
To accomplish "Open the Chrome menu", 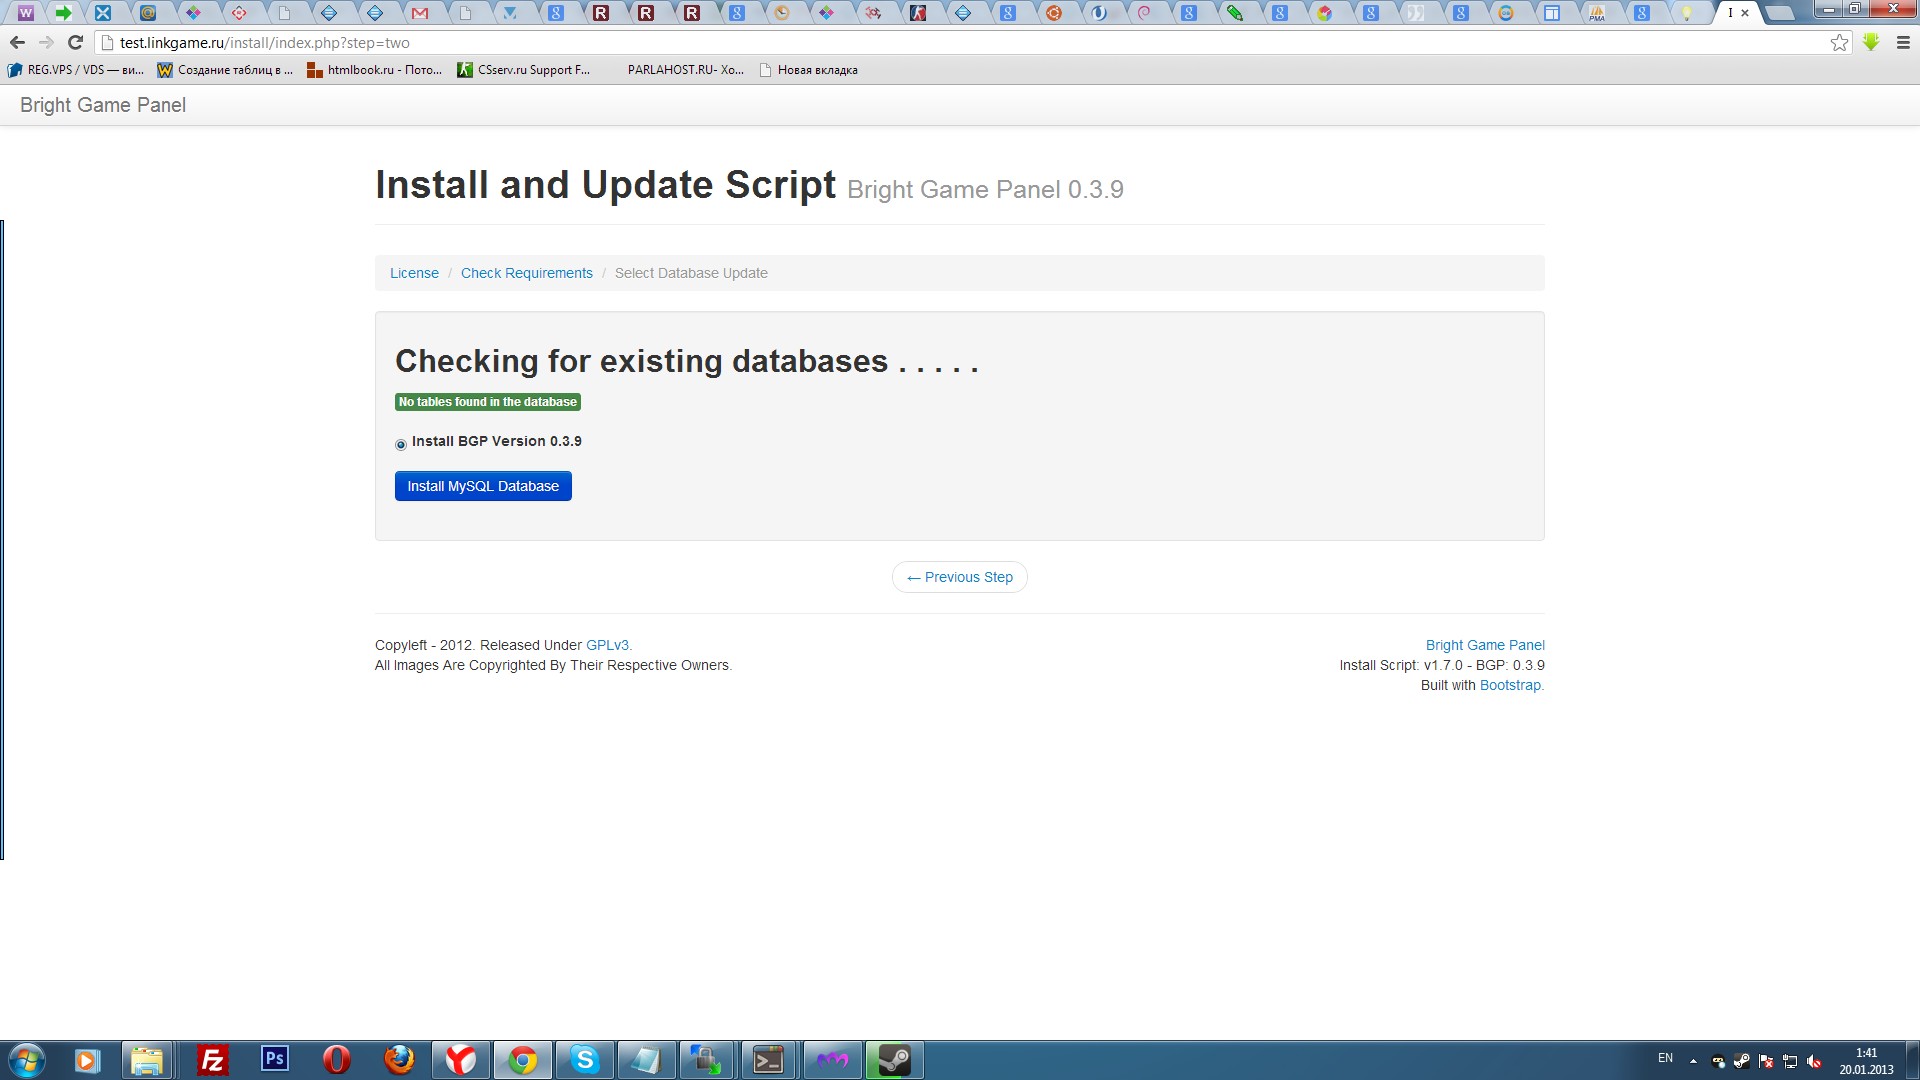I will pos(1903,43).
